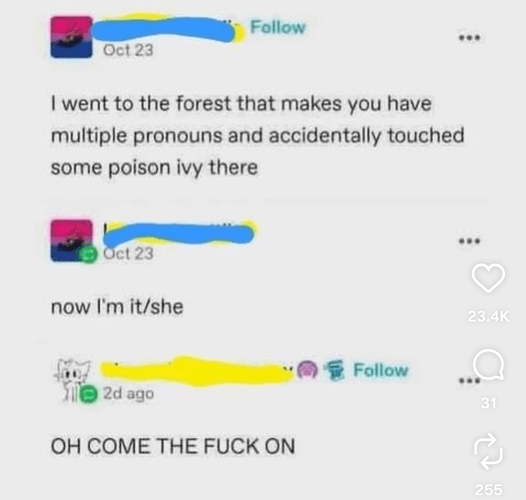Open the top poster's pink and blue avatar
This screenshot has height=500, width=526.
click(x=71, y=37)
